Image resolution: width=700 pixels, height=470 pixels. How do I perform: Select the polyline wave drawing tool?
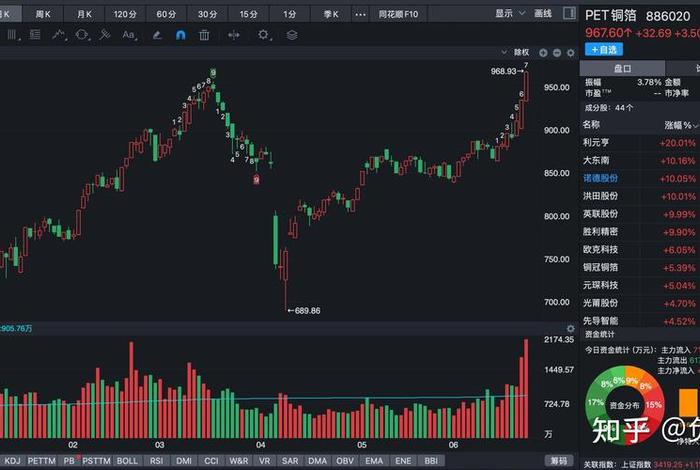point(58,35)
